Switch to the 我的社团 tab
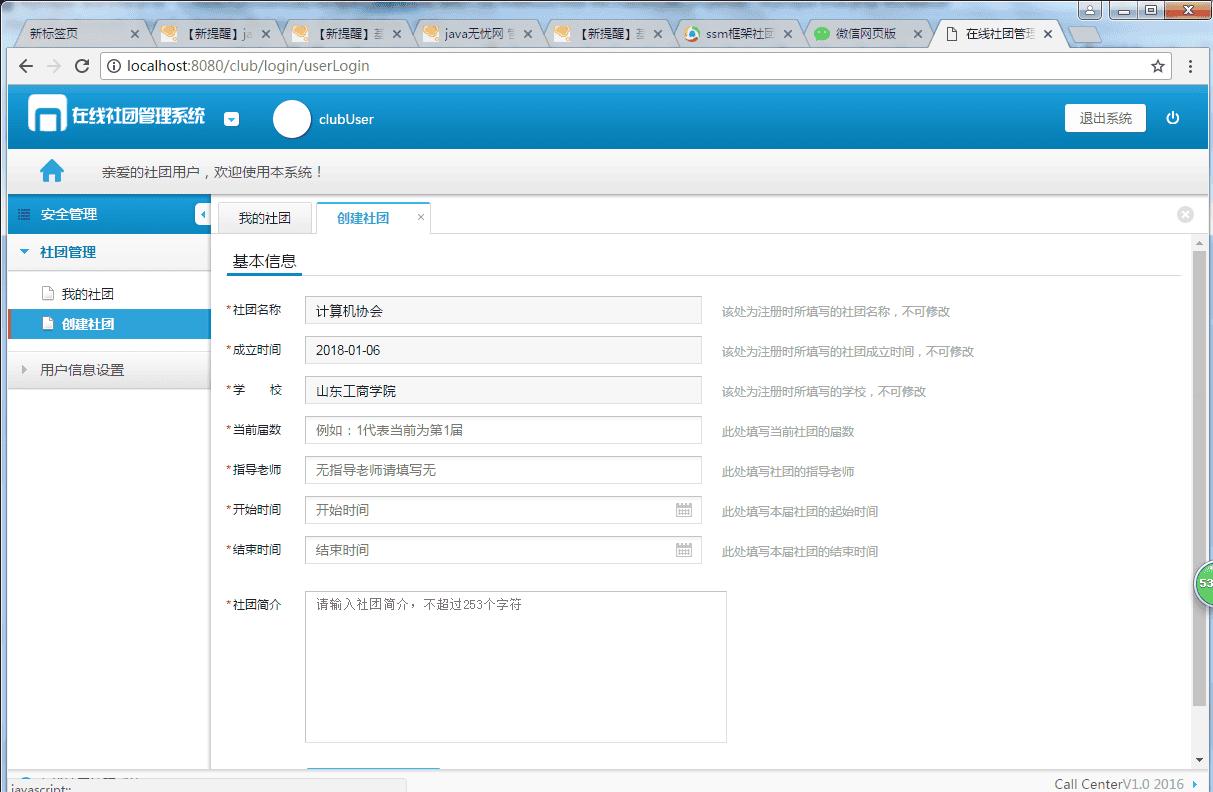This screenshot has width=1213, height=792. (264, 218)
